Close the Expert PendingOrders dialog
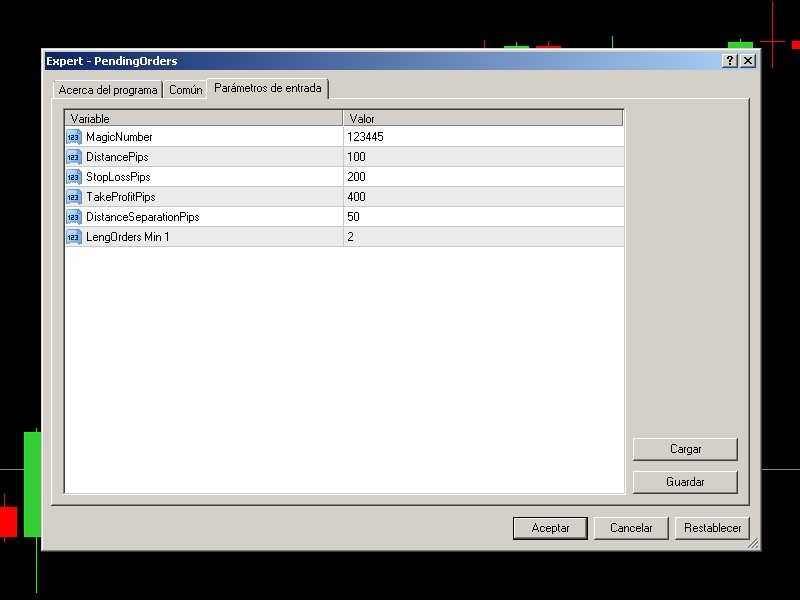 748,61
